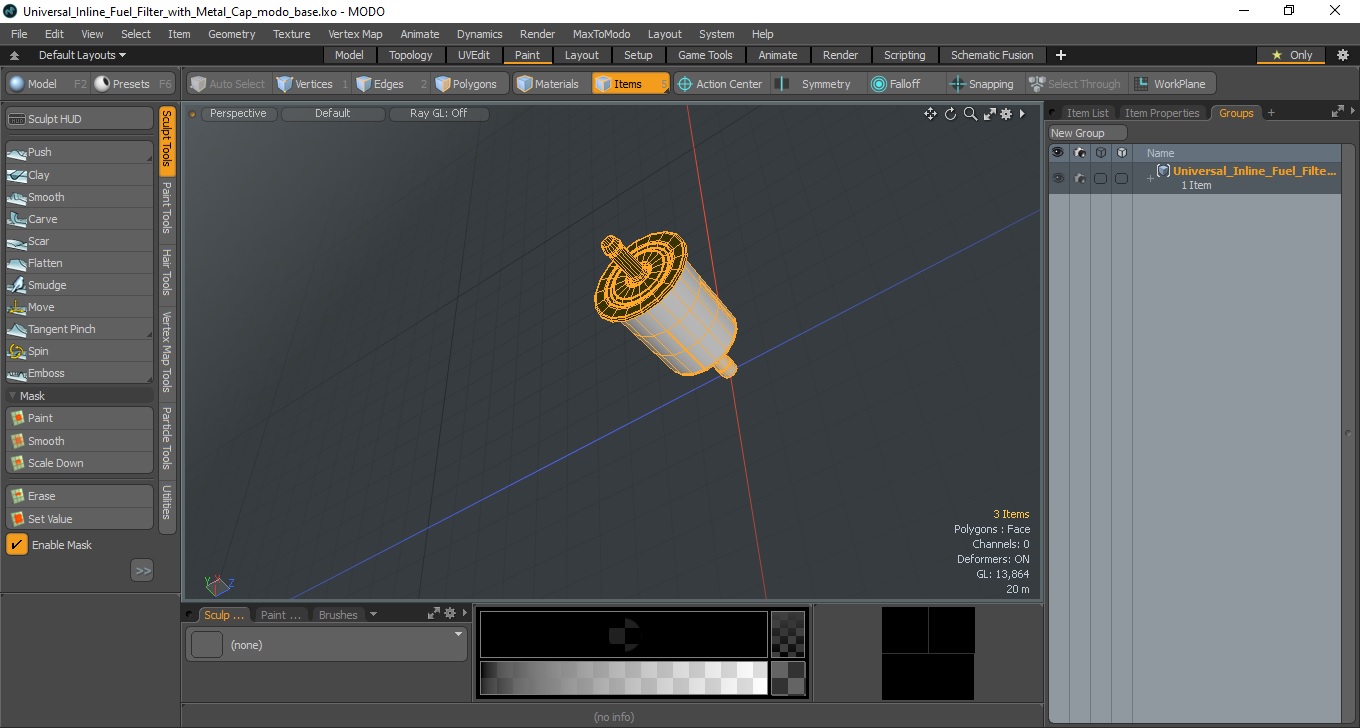Choose the mask Smooth tool

[79, 441]
